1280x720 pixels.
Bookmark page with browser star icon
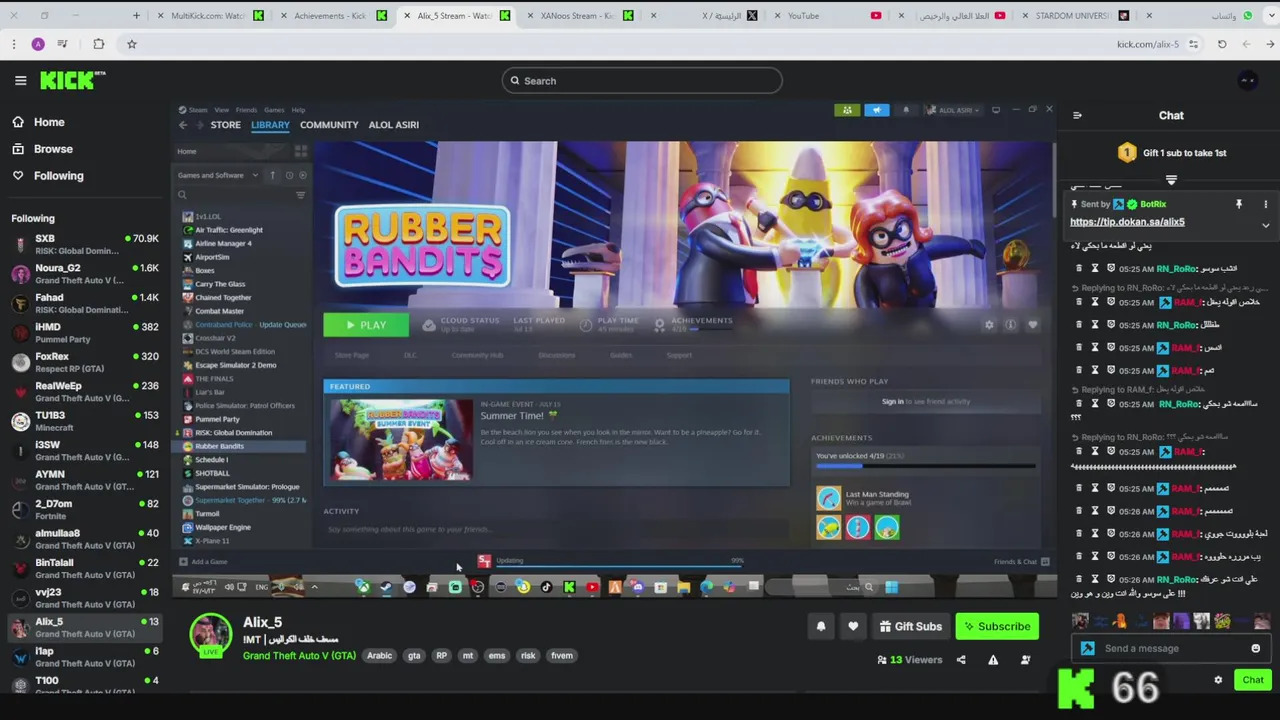pos(131,44)
